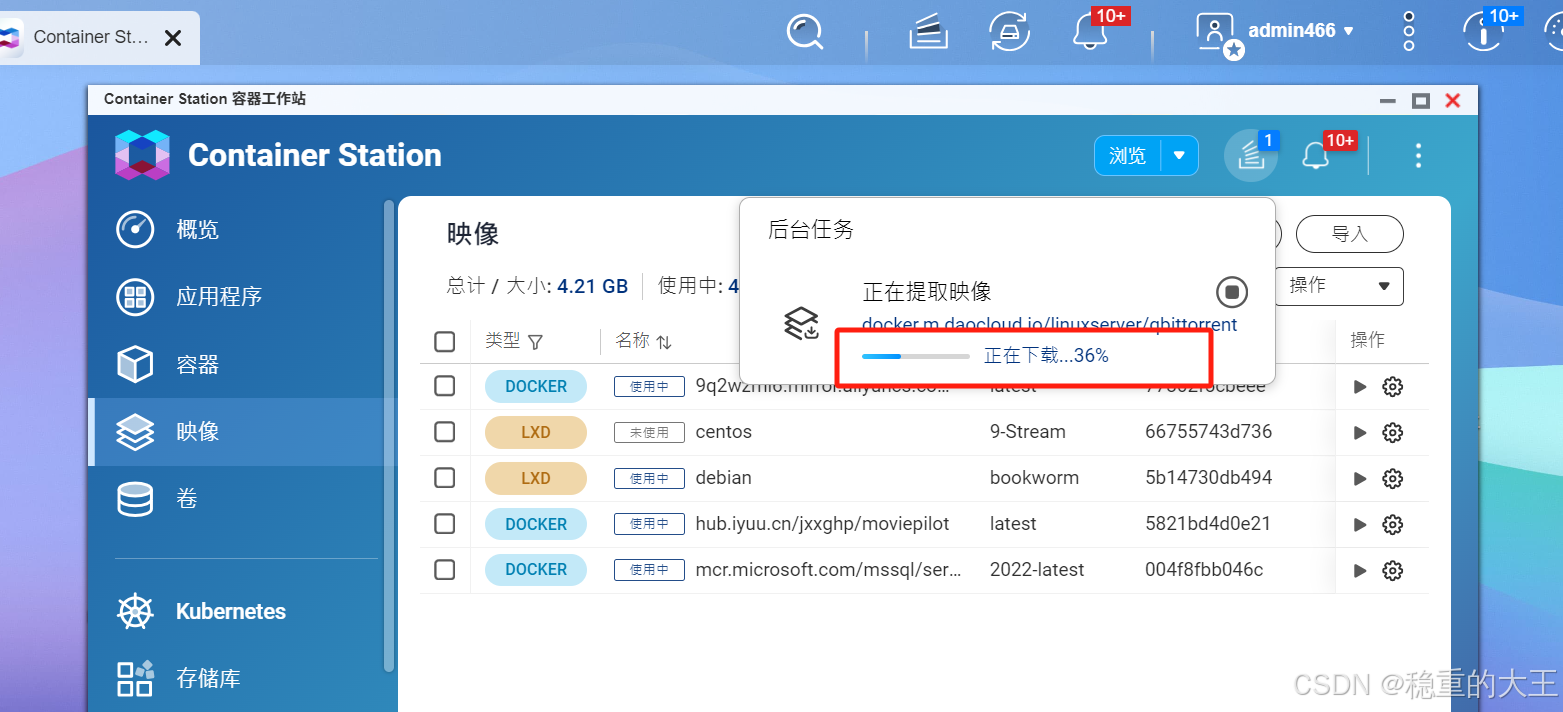Viewport: 1563px width, 712px height.
Task: Click the Container Station cube logo
Action: pos(142,155)
